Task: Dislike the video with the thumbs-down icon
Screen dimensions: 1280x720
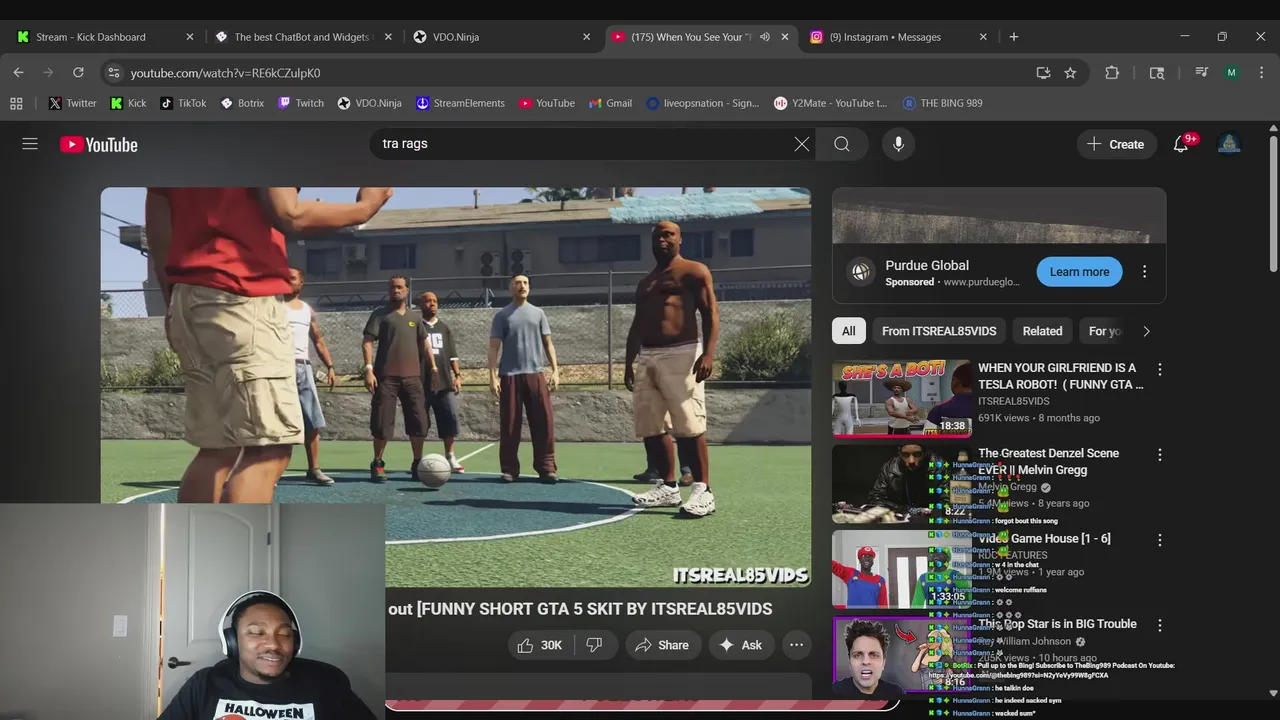Action: click(x=594, y=645)
